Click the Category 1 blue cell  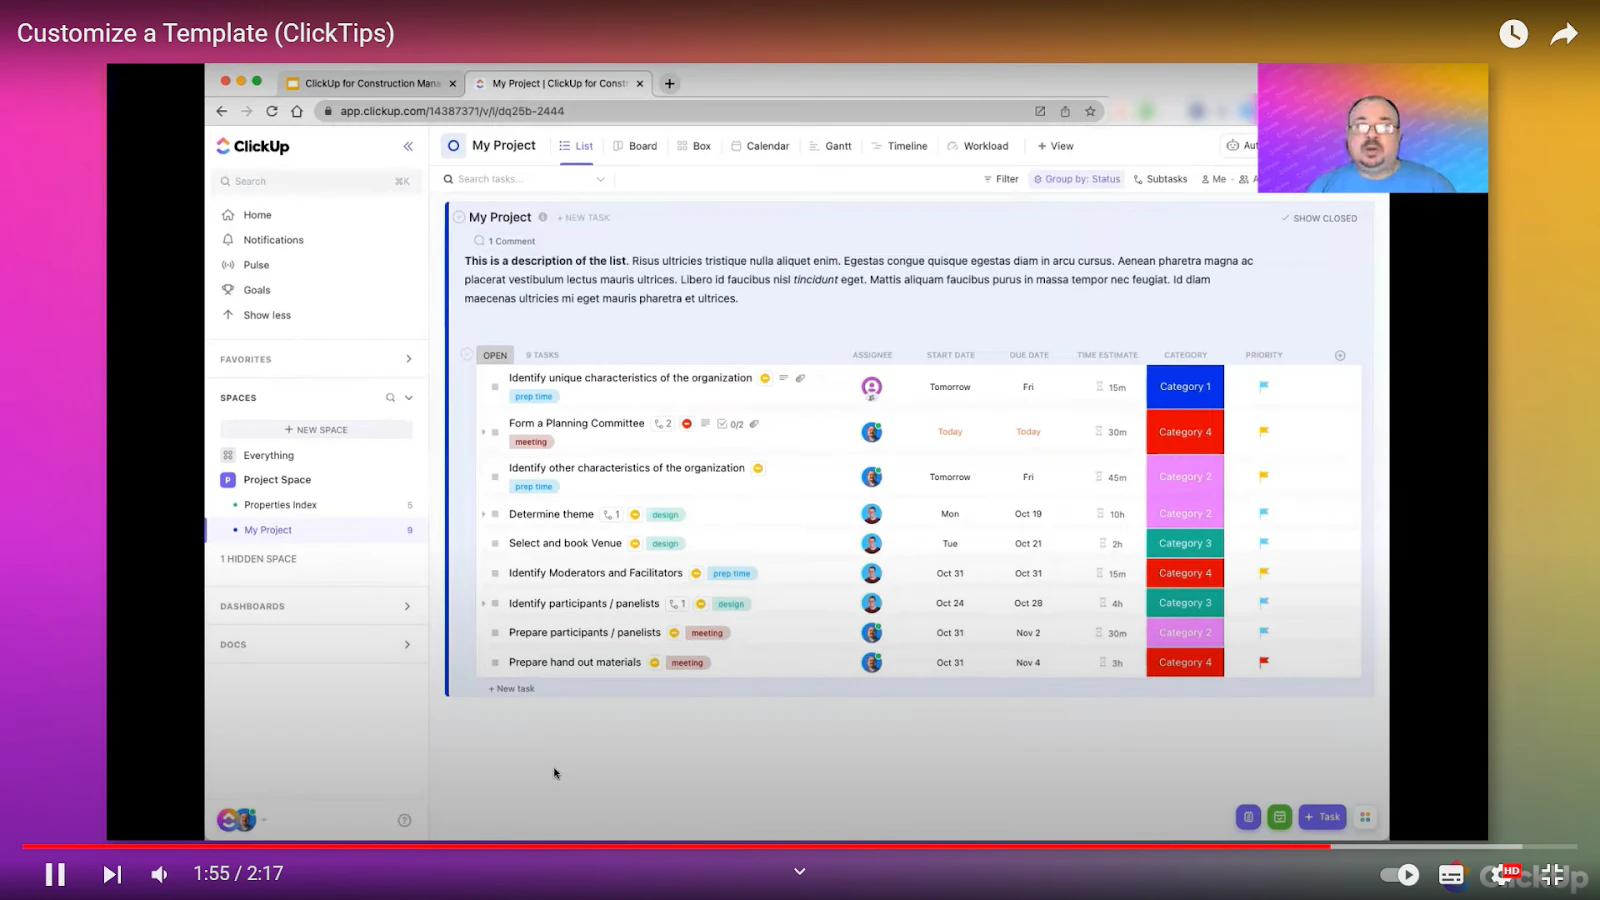click(1185, 387)
